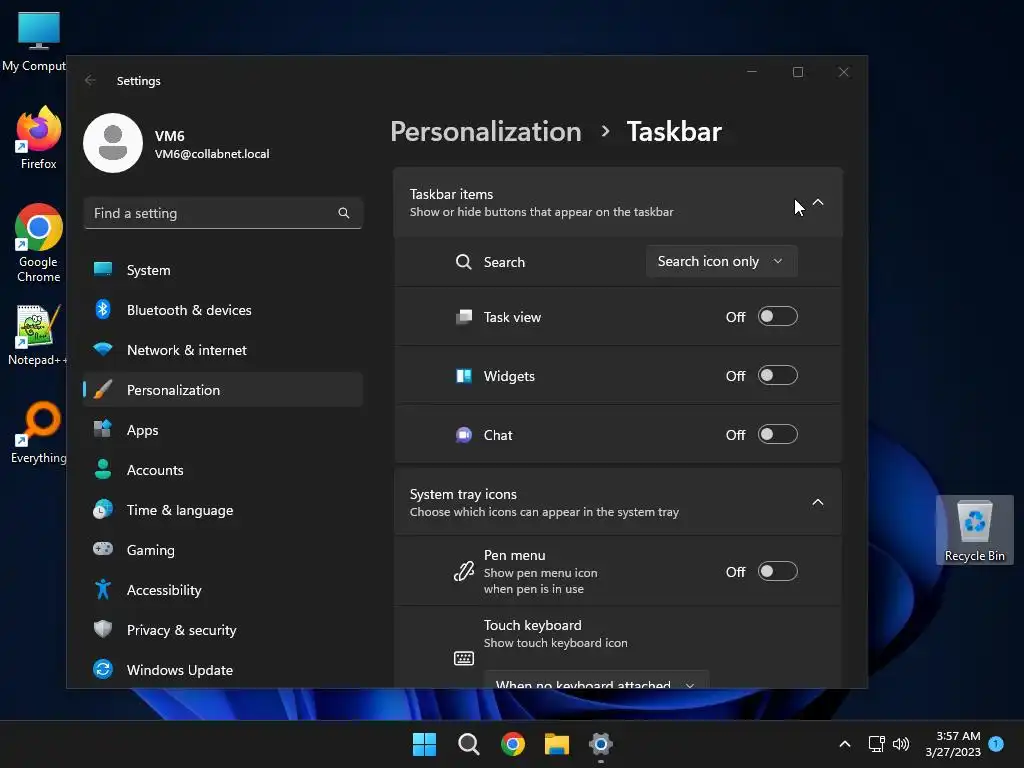Click the Accessibility figure icon
The width and height of the screenshot is (1024, 768).
(103, 589)
